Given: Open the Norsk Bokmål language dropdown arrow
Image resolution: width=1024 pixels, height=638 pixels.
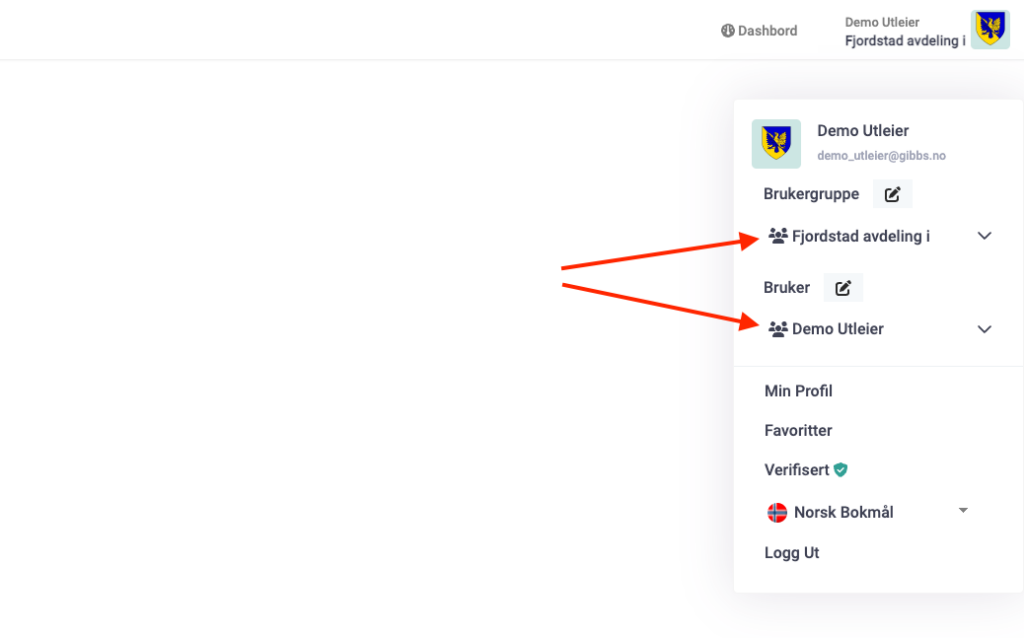Looking at the screenshot, I should coord(963,511).
